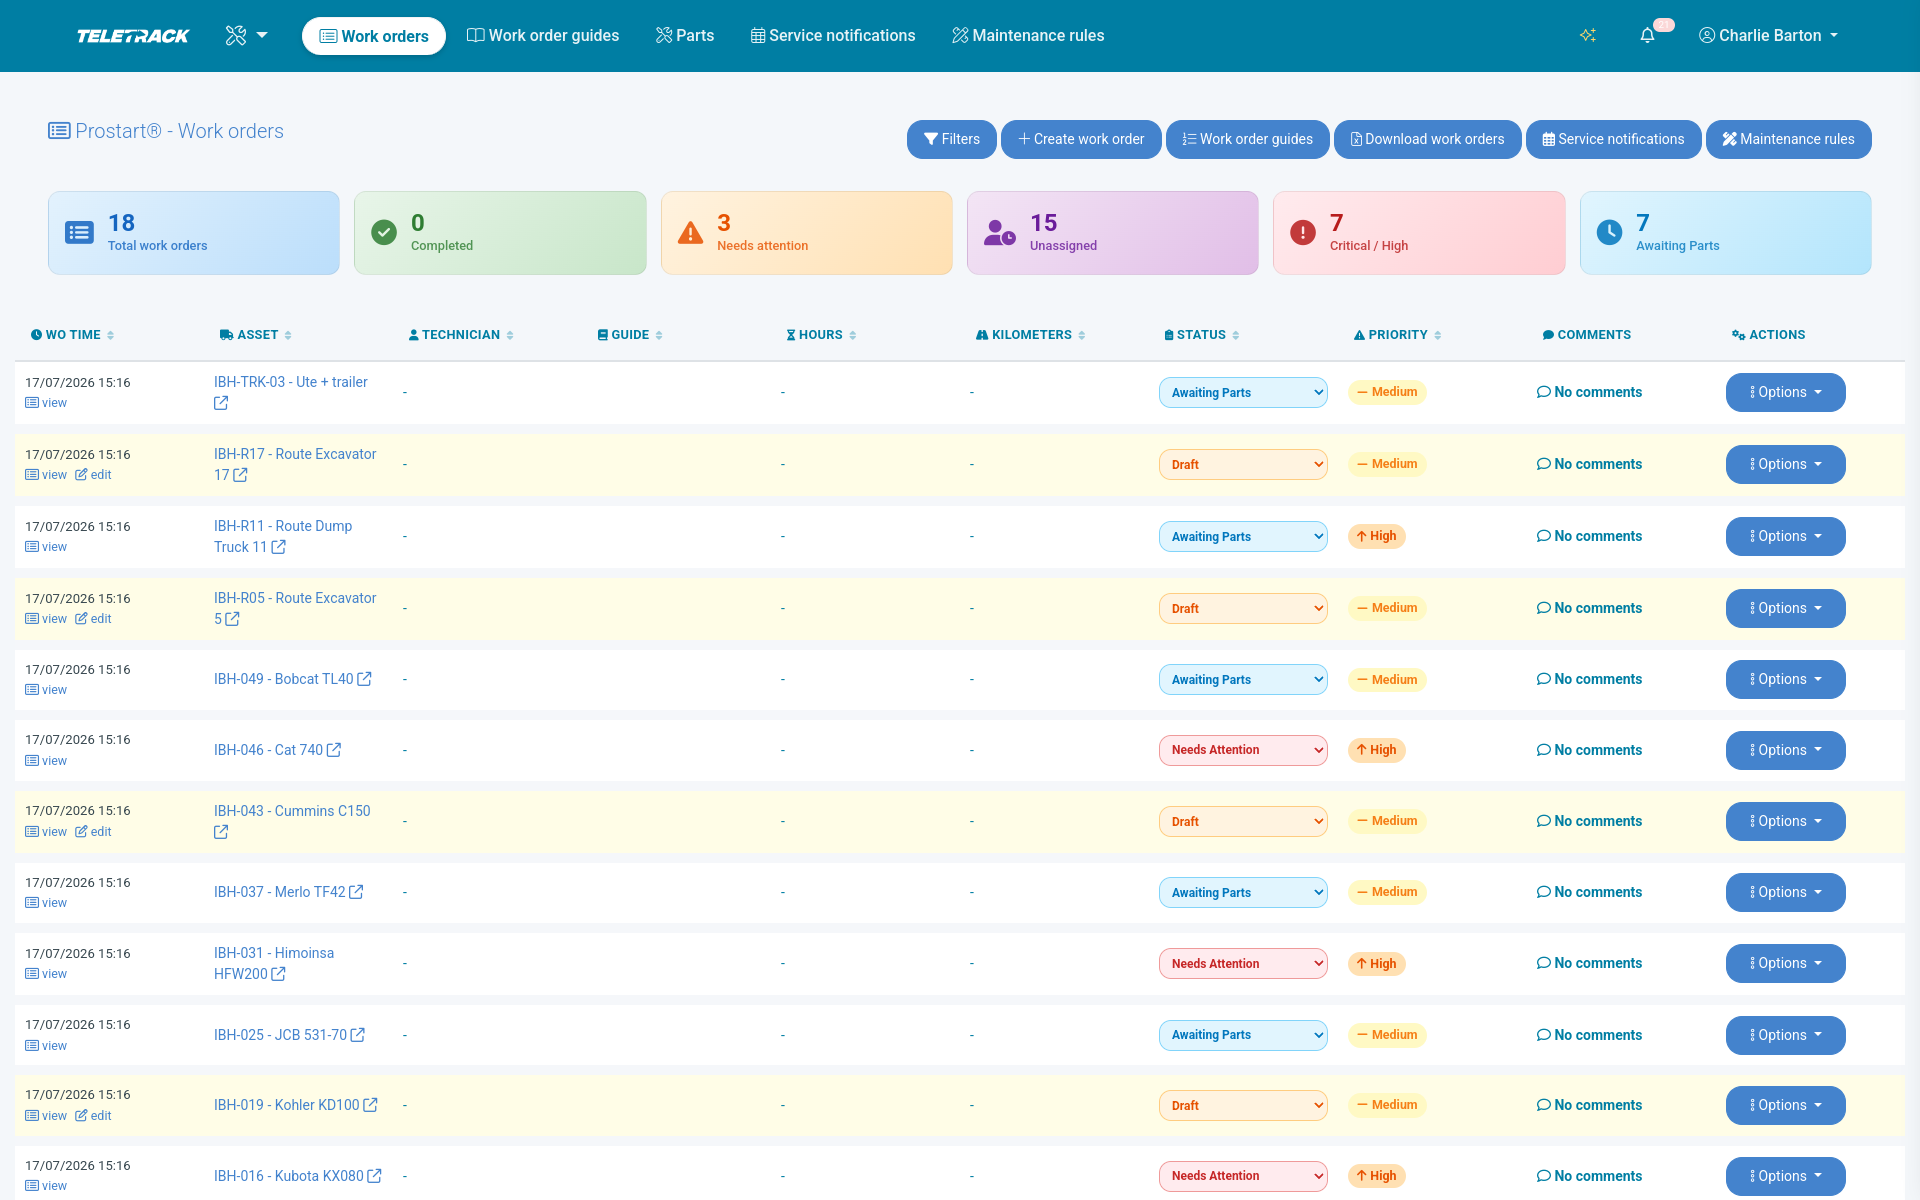The height and width of the screenshot is (1200, 1920).
Task: Sort by PRIORITY column
Action: (1397, 335)
